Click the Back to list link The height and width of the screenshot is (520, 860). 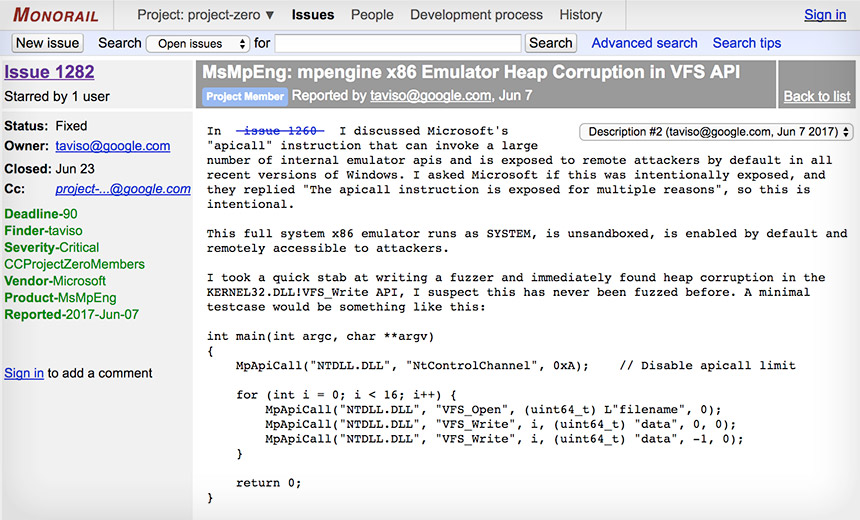tap(817, 96)
